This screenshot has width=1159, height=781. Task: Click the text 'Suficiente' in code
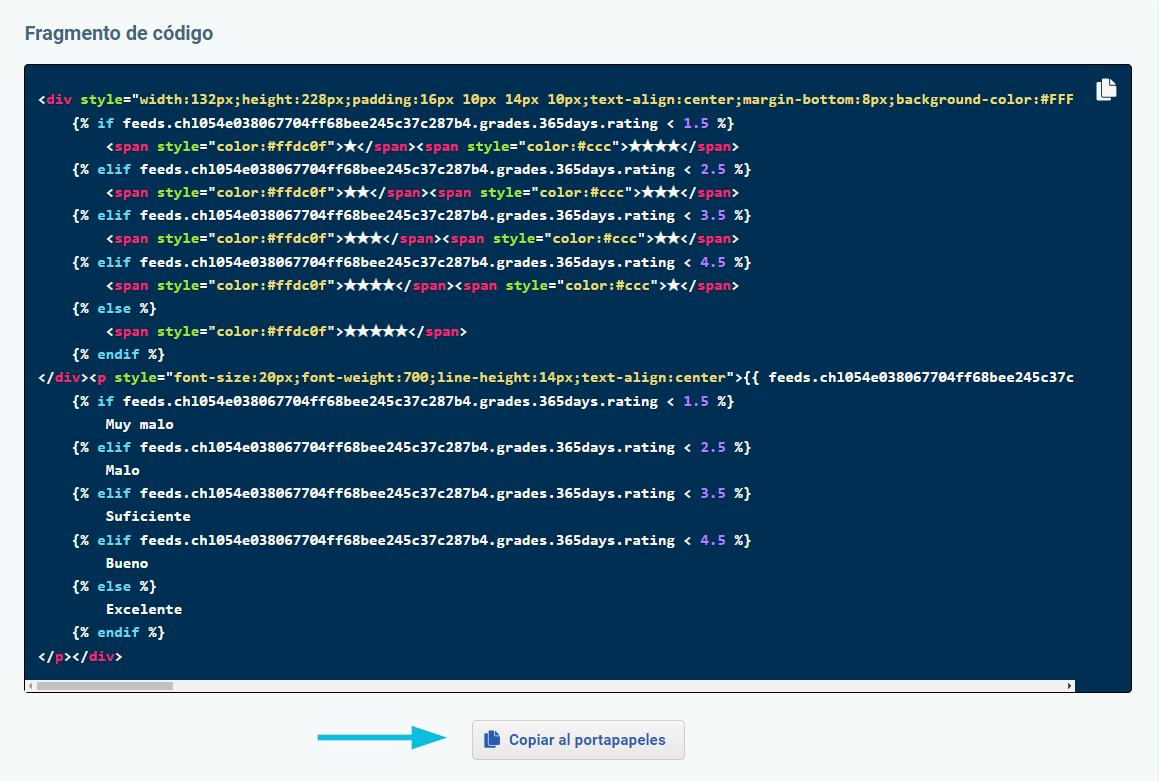(x=148, y=516)
